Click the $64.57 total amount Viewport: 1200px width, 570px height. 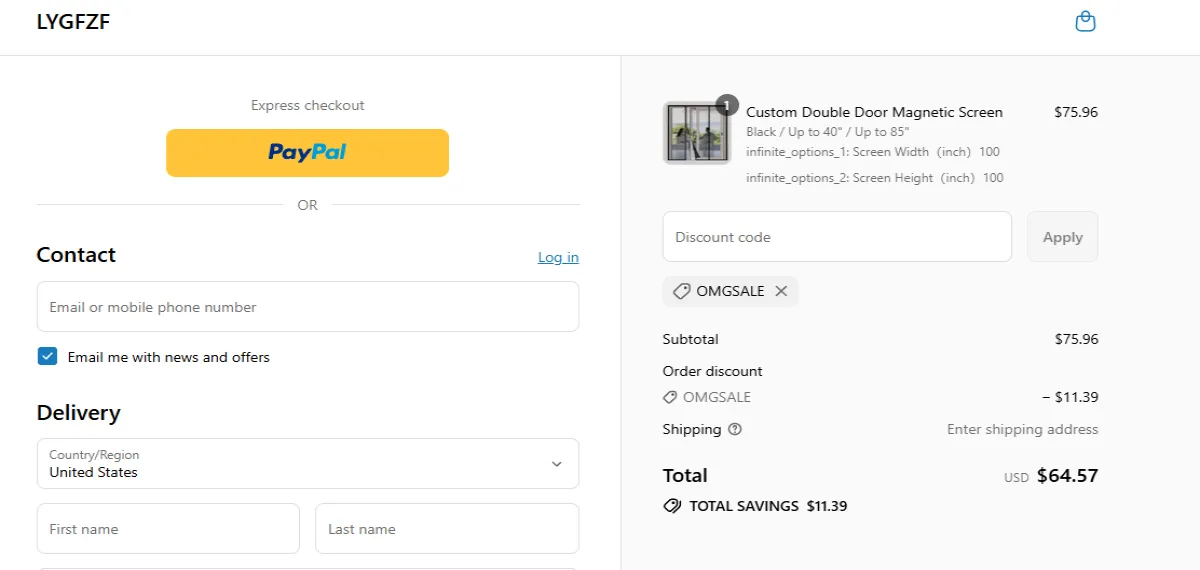click(1067, 476)
